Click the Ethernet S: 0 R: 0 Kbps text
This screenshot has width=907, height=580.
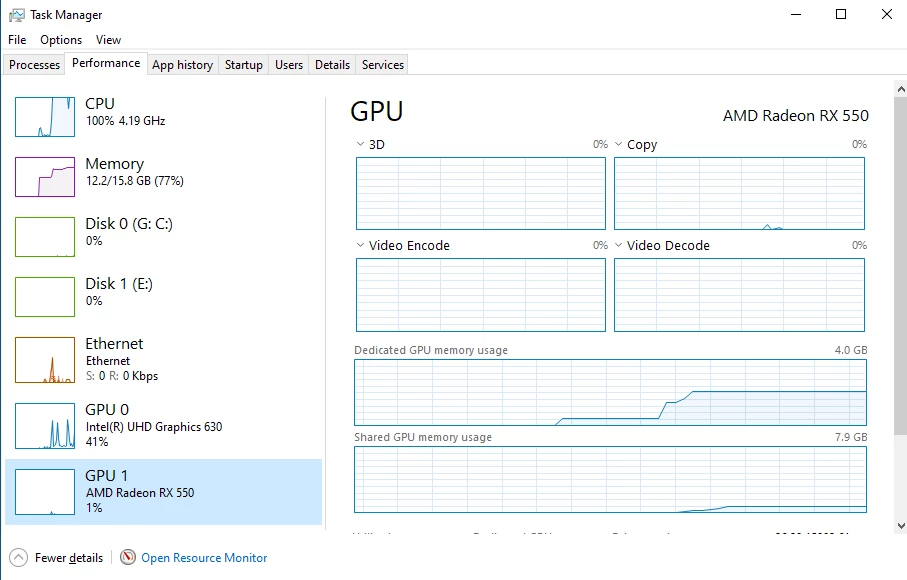pyautogui.click(x=122, y=376)
